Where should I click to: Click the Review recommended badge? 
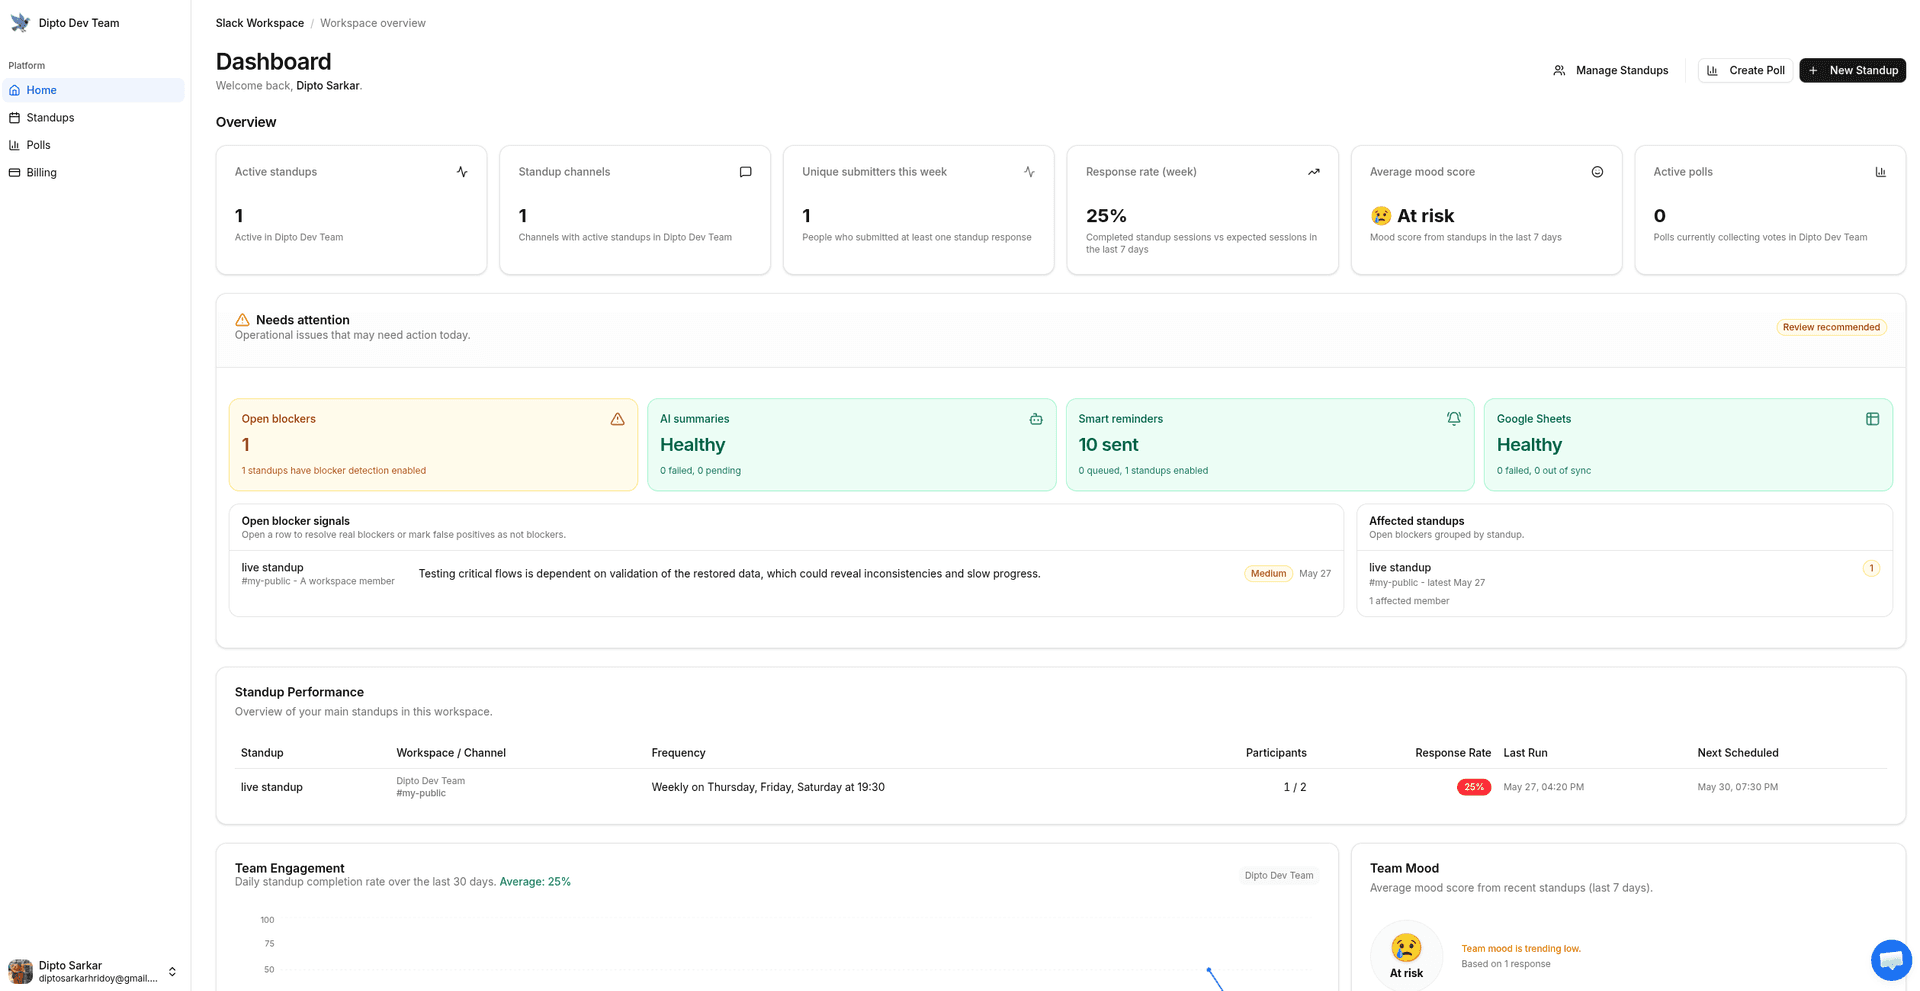(1831, 327)
